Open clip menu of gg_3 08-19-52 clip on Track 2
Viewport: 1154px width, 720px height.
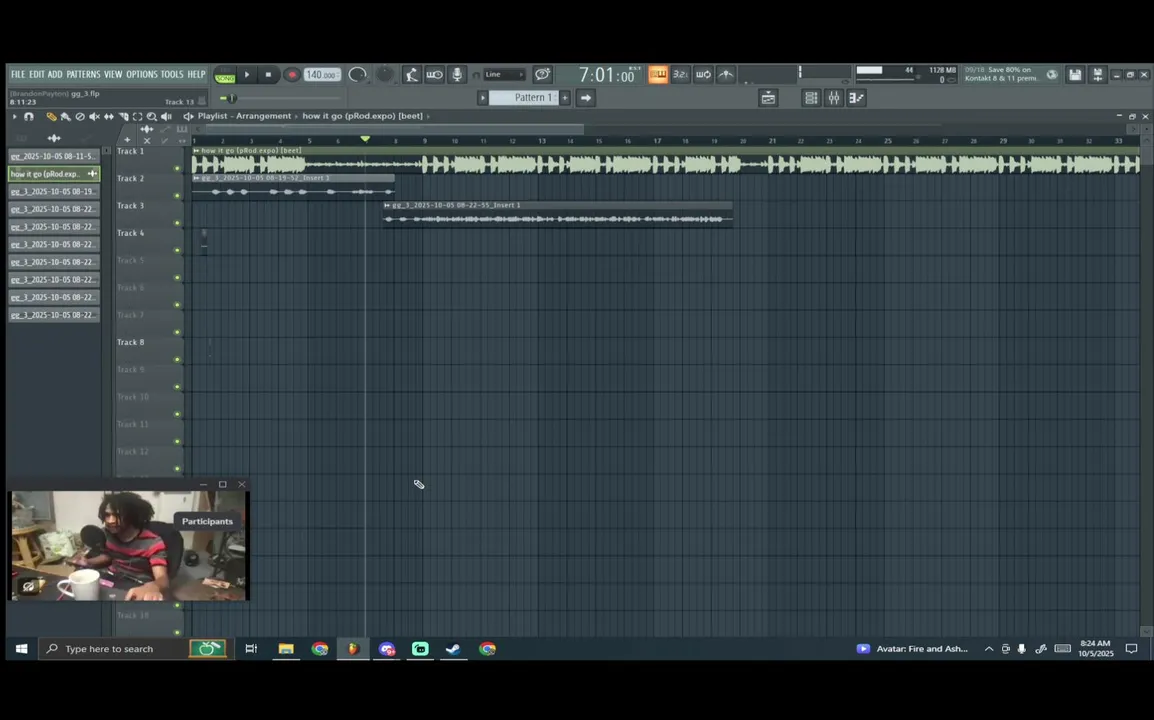pyautogui.click(x=197, y=177)
